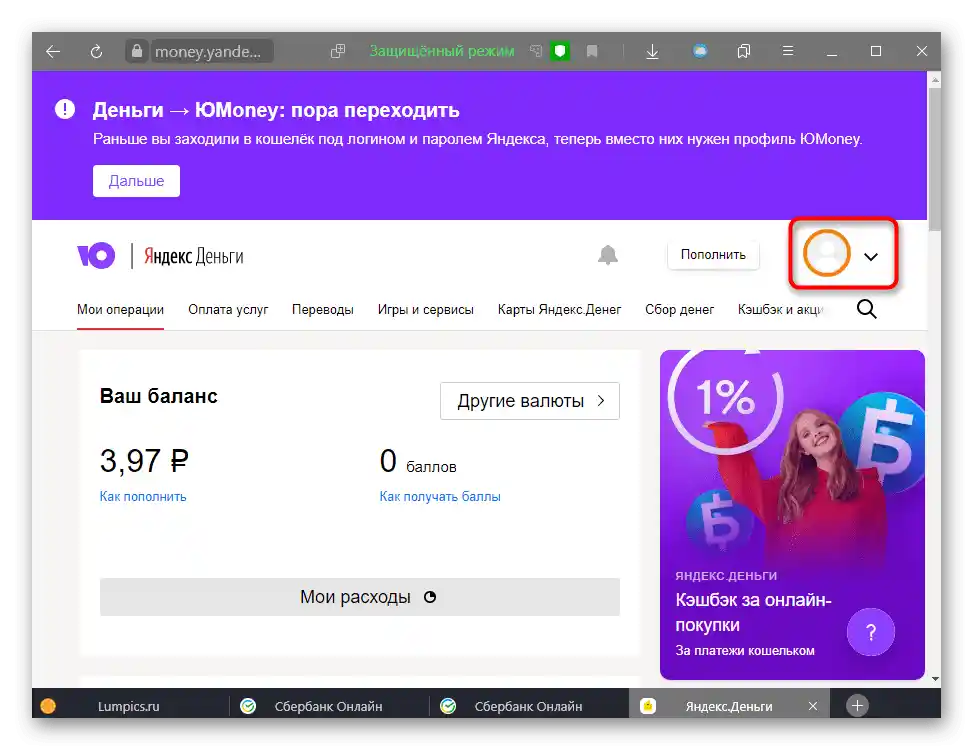Click the translate icon after Защищённый режим
Viewport: 973px width, 750px height.
click(x=536, y=51)
